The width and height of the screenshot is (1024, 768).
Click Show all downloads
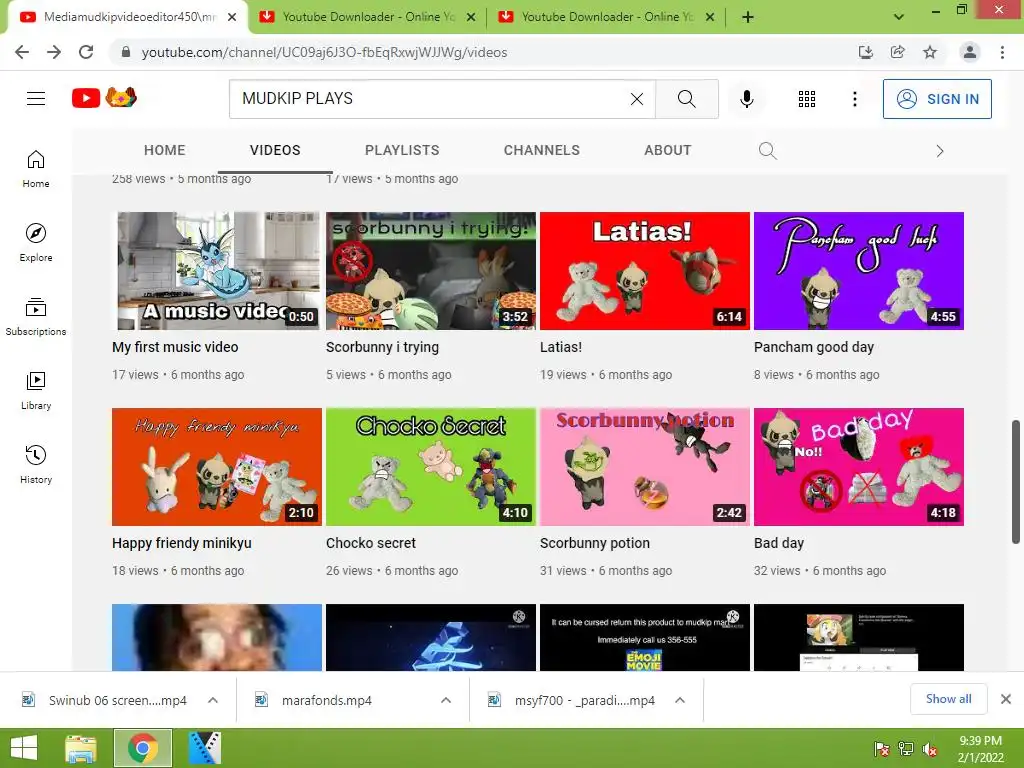click(948, 699)
